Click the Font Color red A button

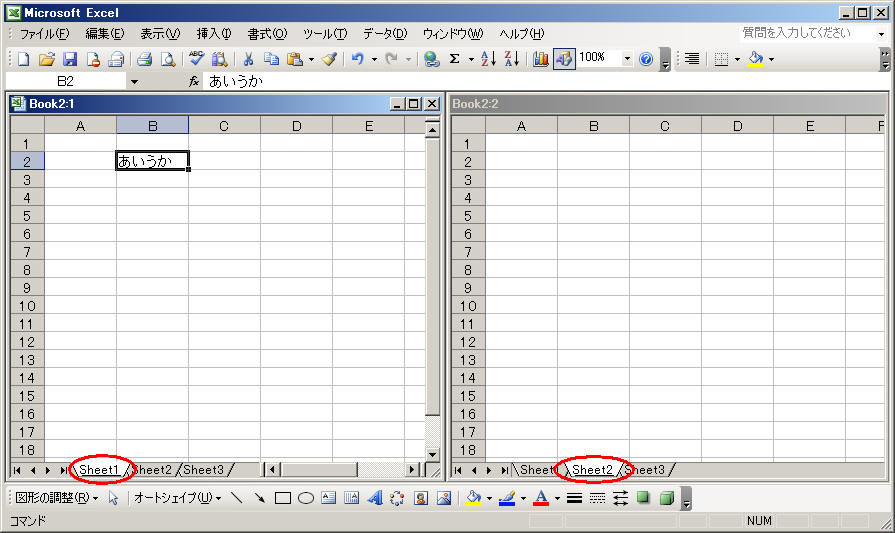541,498
